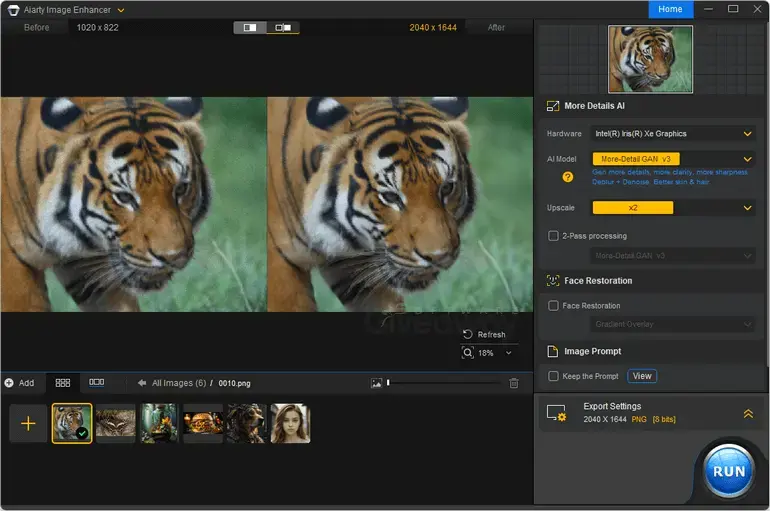Screen dimensions: 770x511
Task: Switch to the Home tab
Action: coord(670,9)
